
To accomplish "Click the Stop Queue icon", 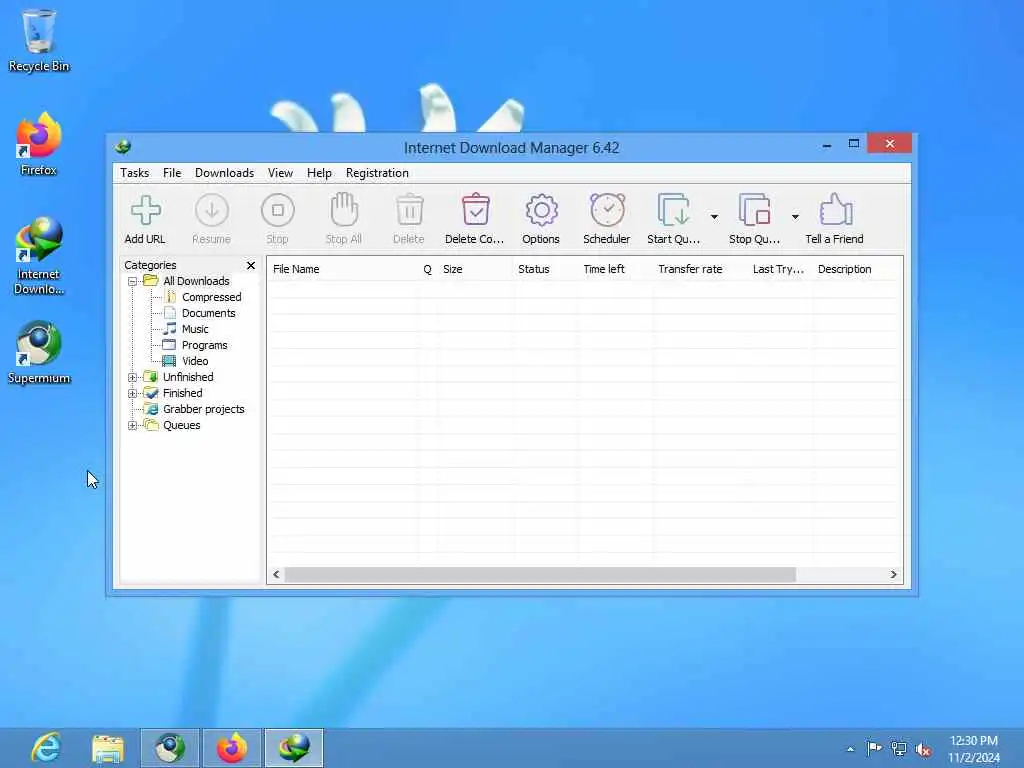I will pyautogui.click(x=754, y=210).
